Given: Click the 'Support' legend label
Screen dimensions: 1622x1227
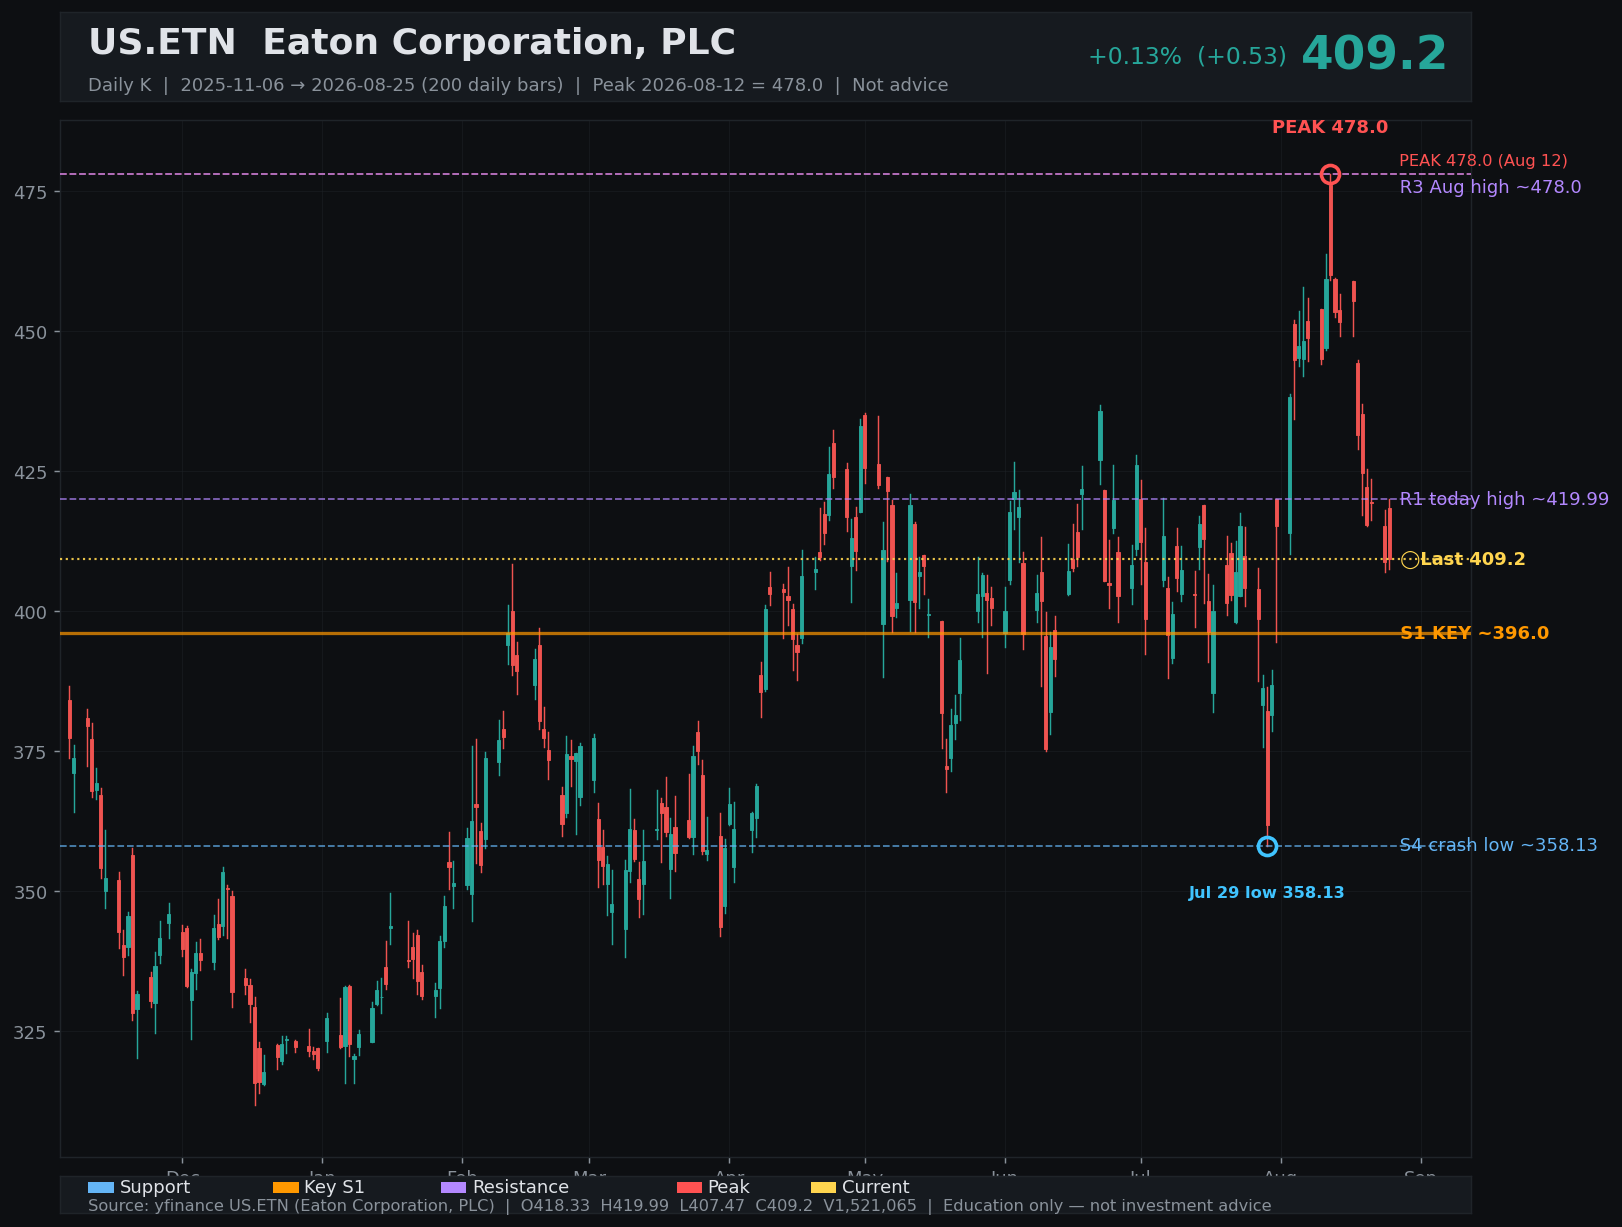Looking at the screenshot, I should click(x=155, y=1188).
